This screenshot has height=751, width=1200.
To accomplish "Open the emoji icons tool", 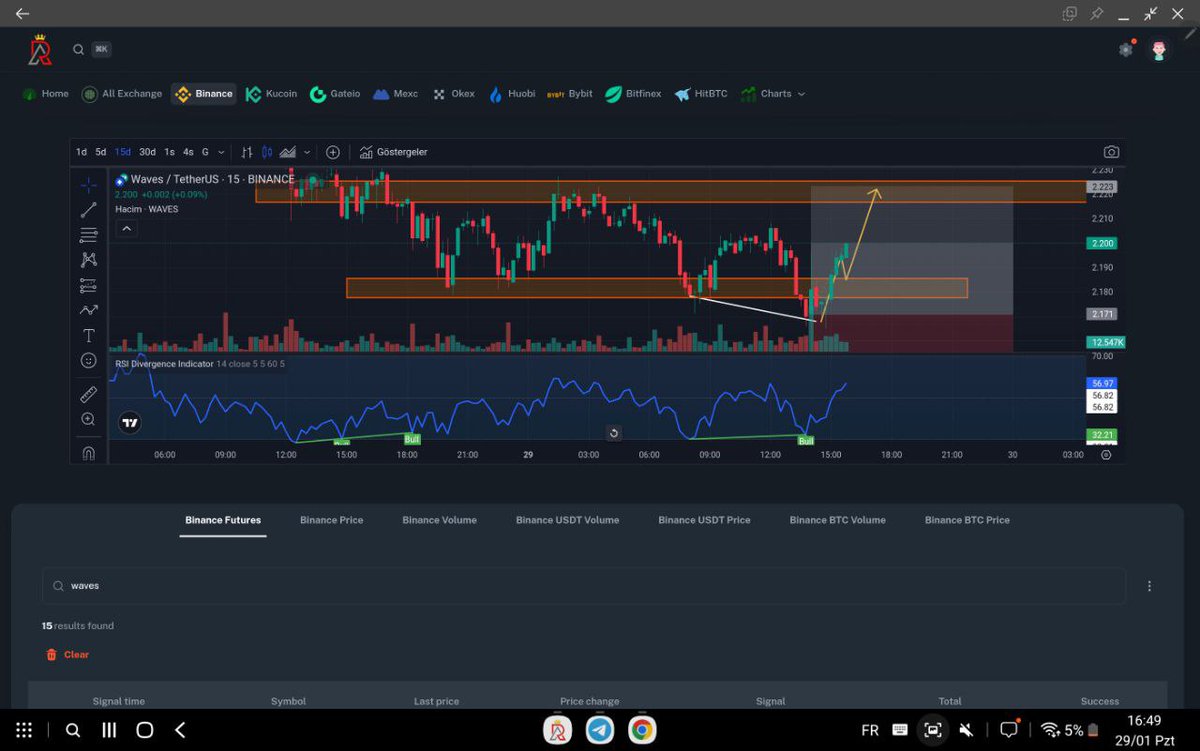I will pos(89,361).
